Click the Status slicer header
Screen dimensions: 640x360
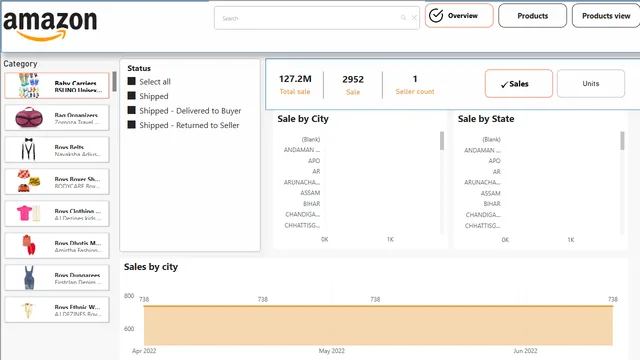coord(139,68)
